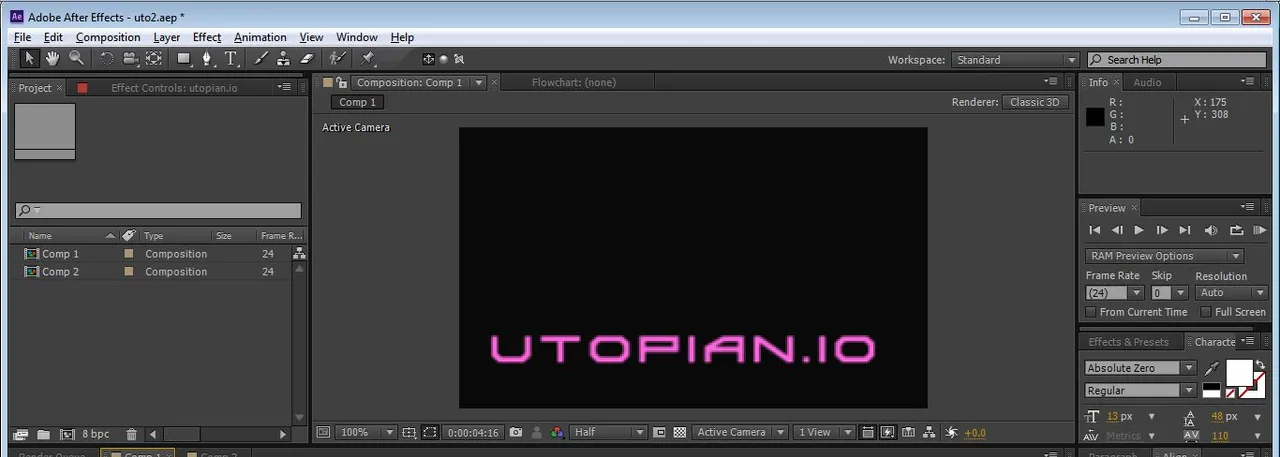Screen dimensions: 1280x457
Task: Open RAM Preview Options dropdown
Action: (x=1164, y=256)
